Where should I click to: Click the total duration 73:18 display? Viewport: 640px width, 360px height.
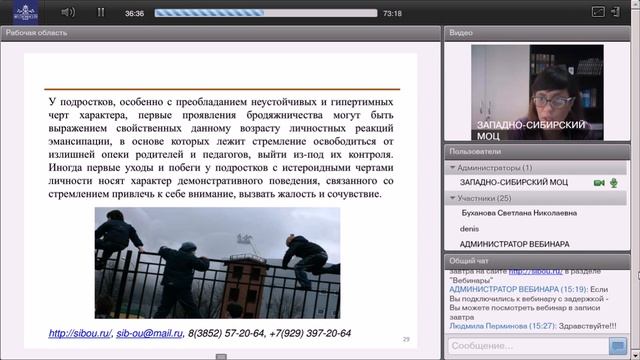pyautogui.click(x=392, y=13)
